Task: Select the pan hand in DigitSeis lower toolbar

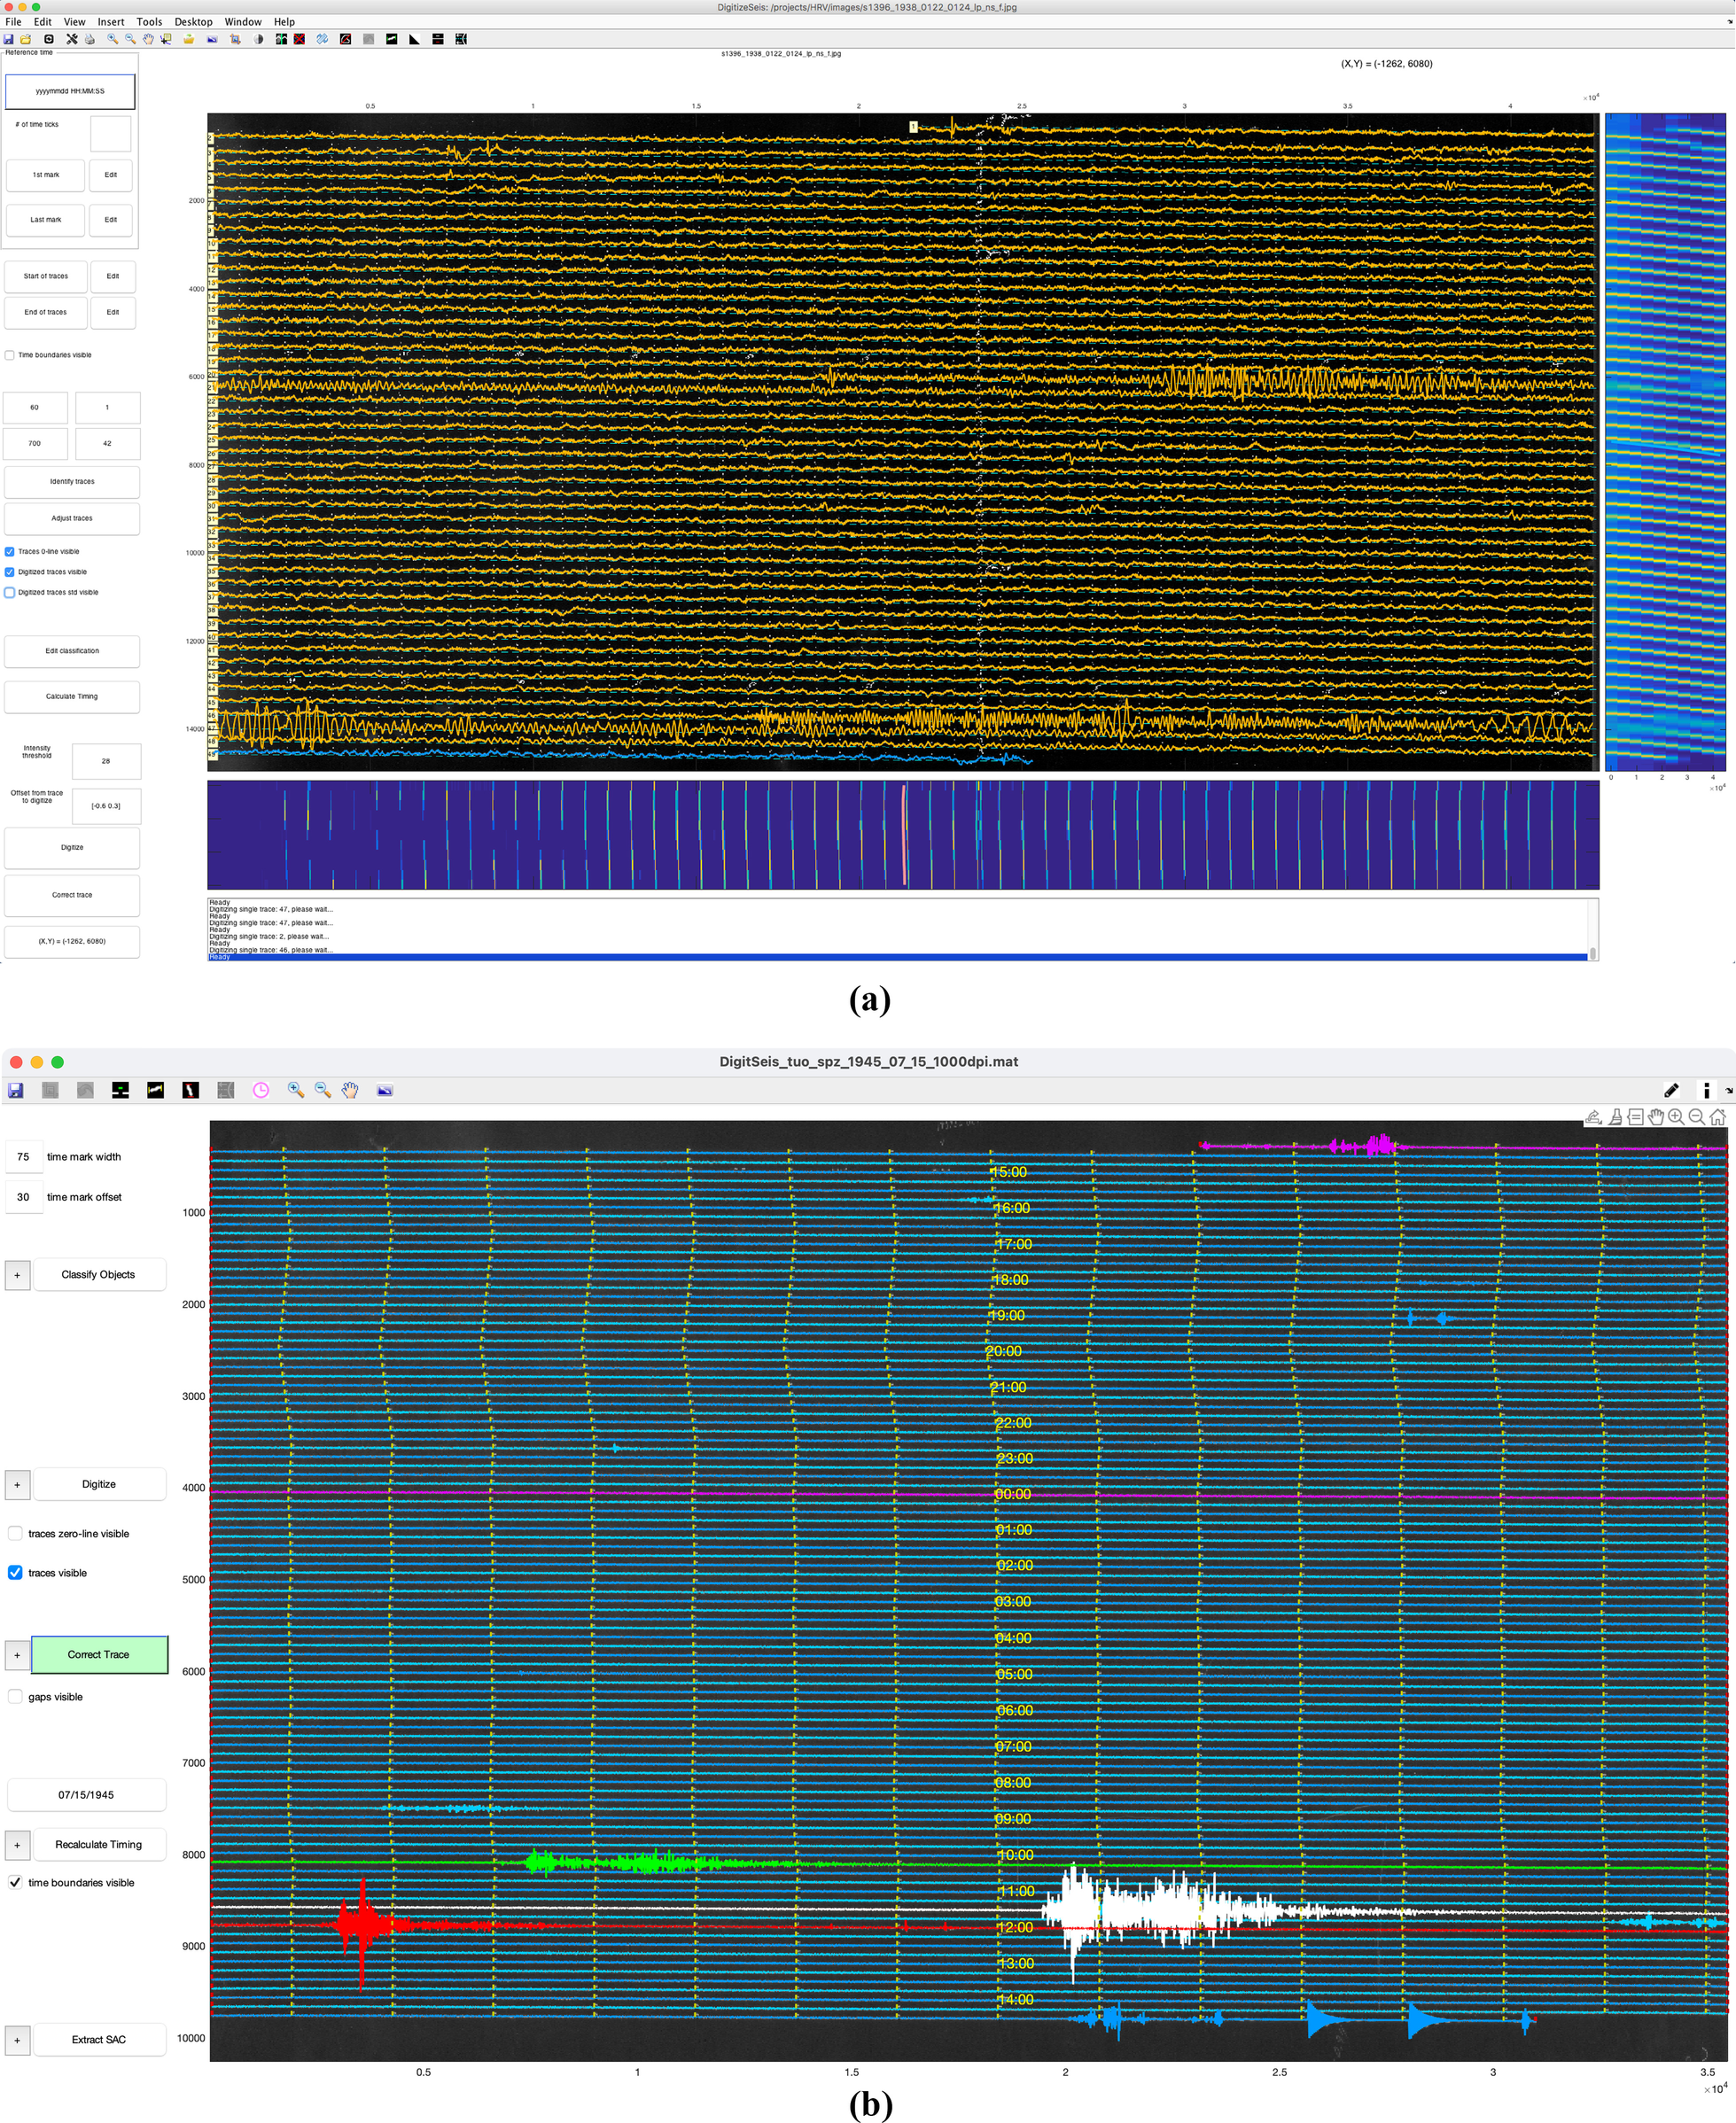Action: (350, 1090)
